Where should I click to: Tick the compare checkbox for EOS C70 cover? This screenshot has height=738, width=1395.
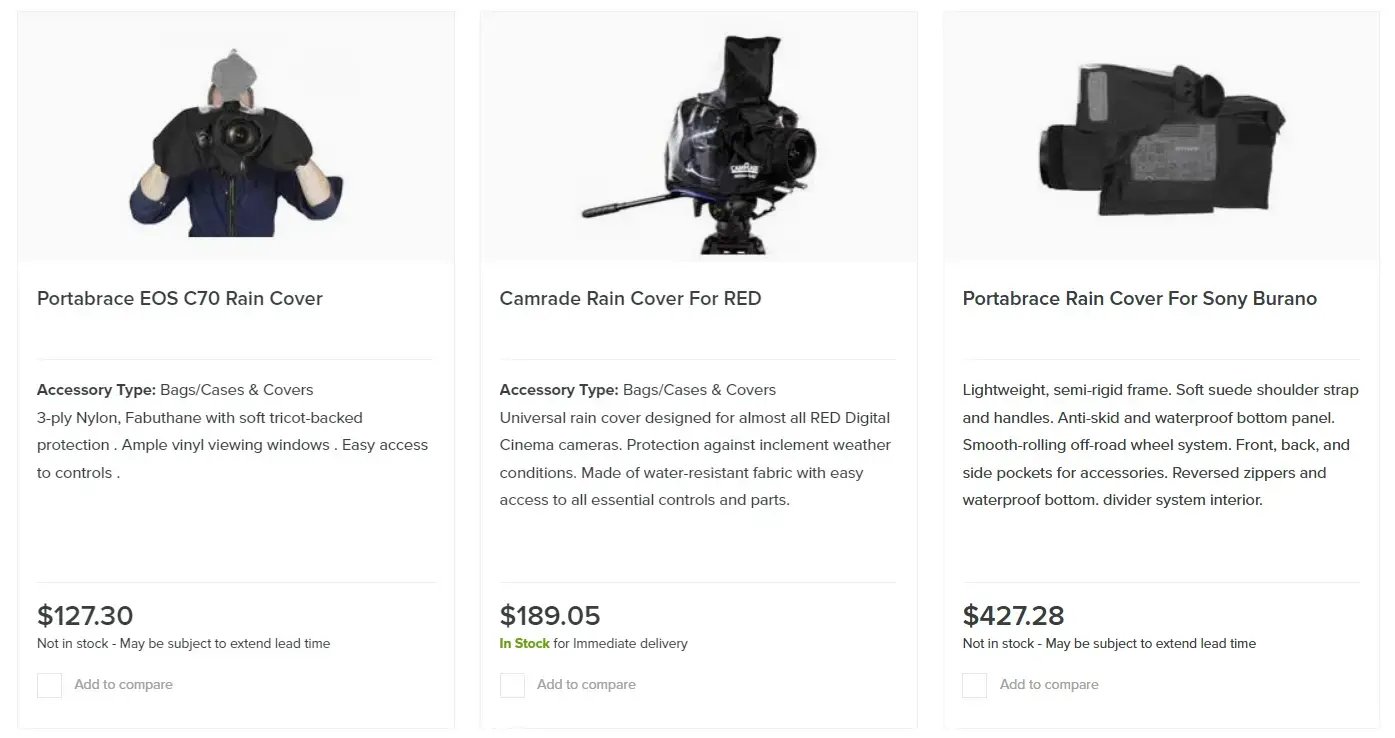tap(50, 685)
